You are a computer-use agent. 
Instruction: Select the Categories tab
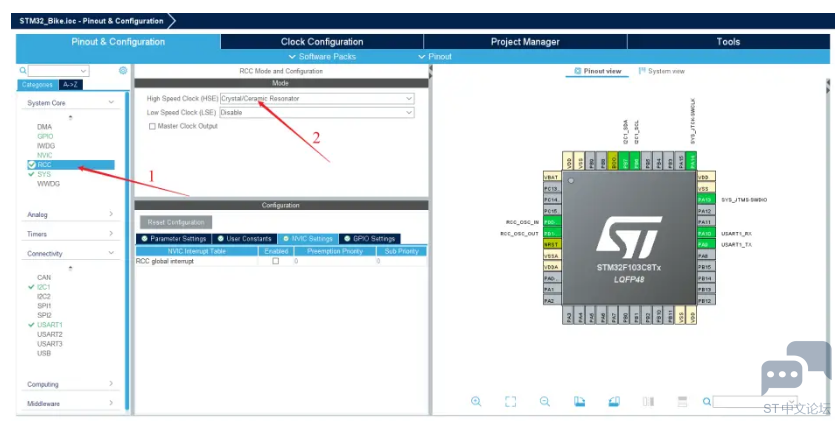pyautogui.click(x=38, y=85)
